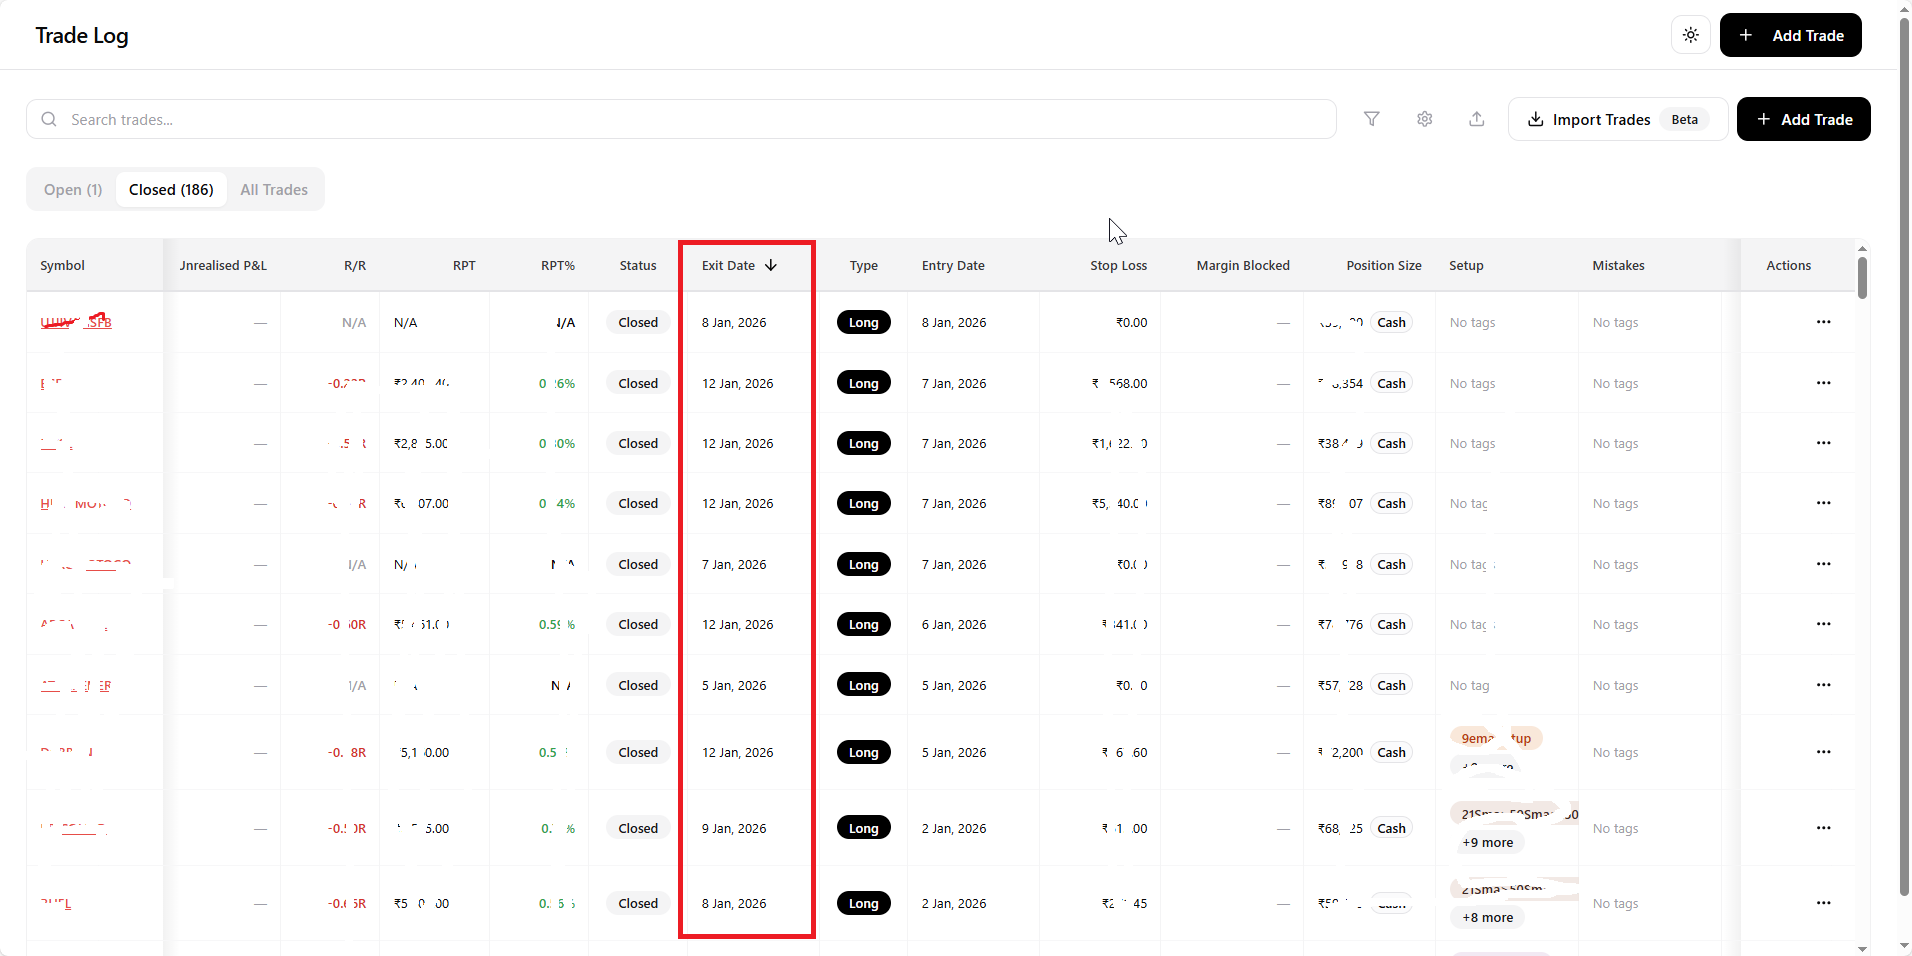Sort by the Entry Date column header

point(953,265)
